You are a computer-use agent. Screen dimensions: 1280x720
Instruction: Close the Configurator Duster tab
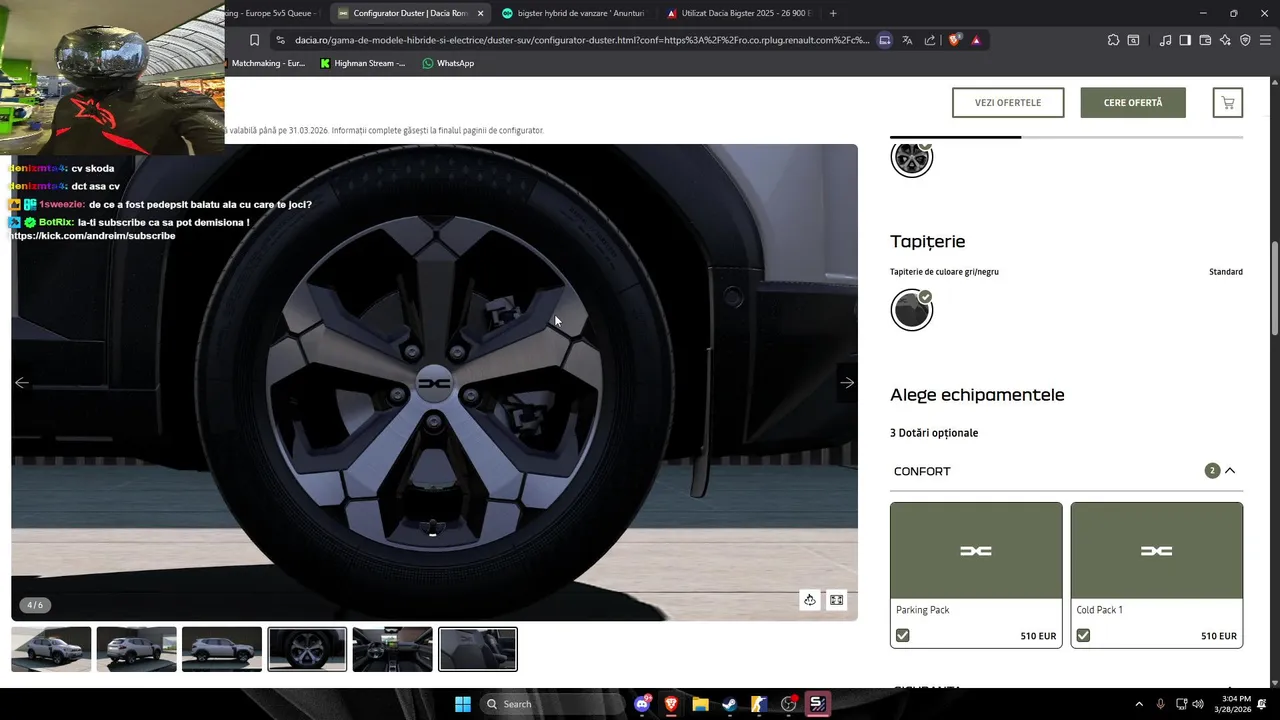point(481,13)
